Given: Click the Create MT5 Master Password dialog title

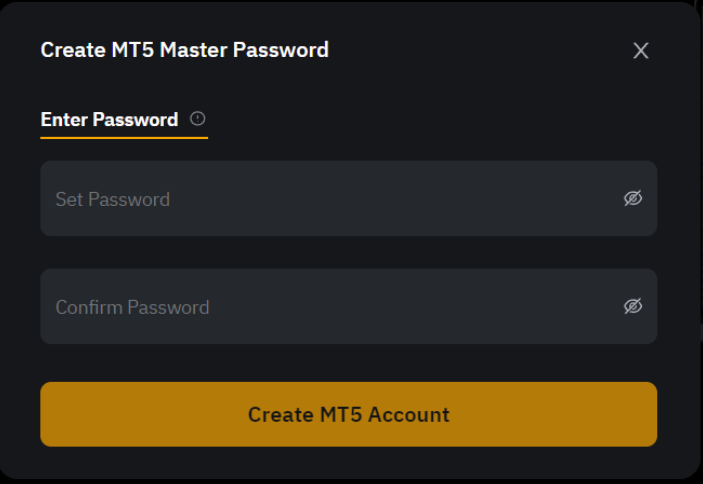Looking at the screenshot, I should coord(185,50).
